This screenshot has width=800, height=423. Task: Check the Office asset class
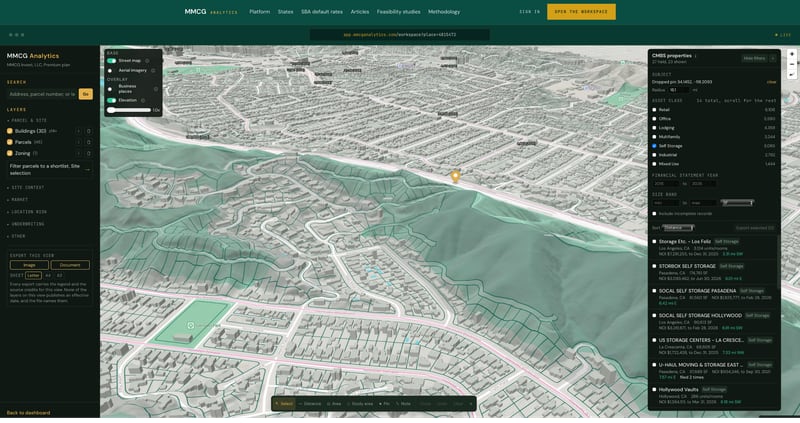pos(655,119)
